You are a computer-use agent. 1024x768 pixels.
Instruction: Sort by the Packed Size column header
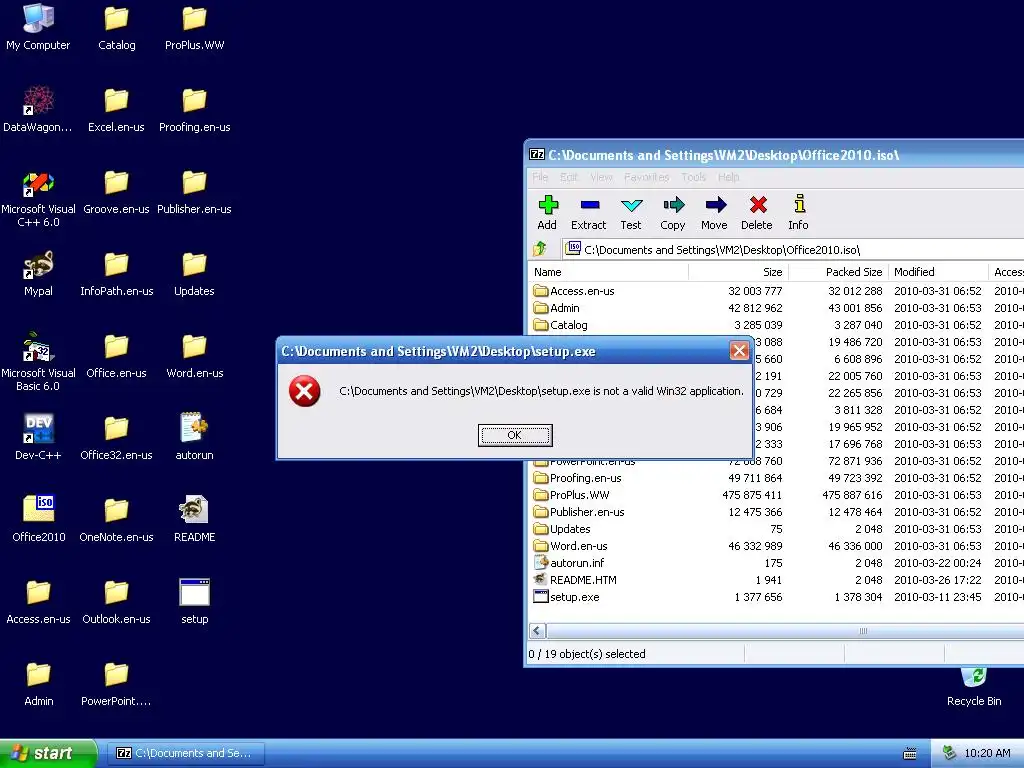[x=839, y=272]
